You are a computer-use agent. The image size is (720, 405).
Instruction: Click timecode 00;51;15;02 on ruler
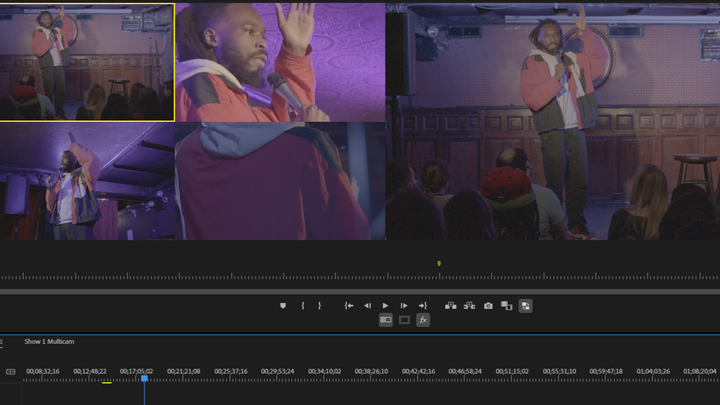[x=512, y=371]
